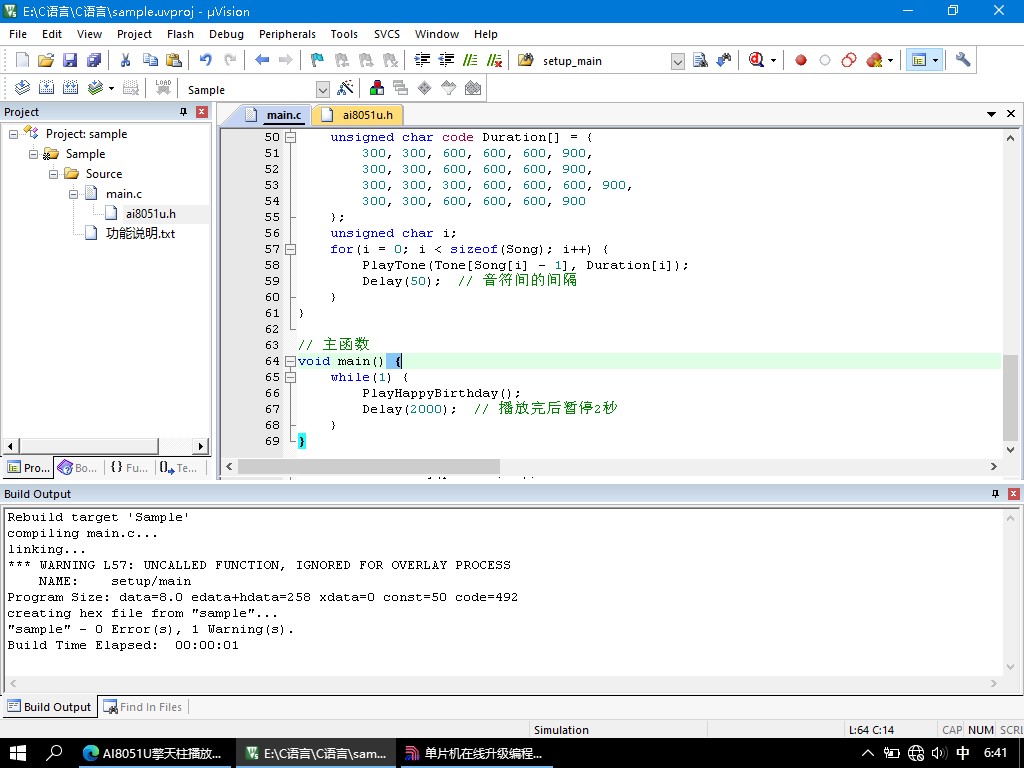This screenshot has width=1024, height=768.
Task: Open the setup_main find dropdown
Action: point(678,61)
